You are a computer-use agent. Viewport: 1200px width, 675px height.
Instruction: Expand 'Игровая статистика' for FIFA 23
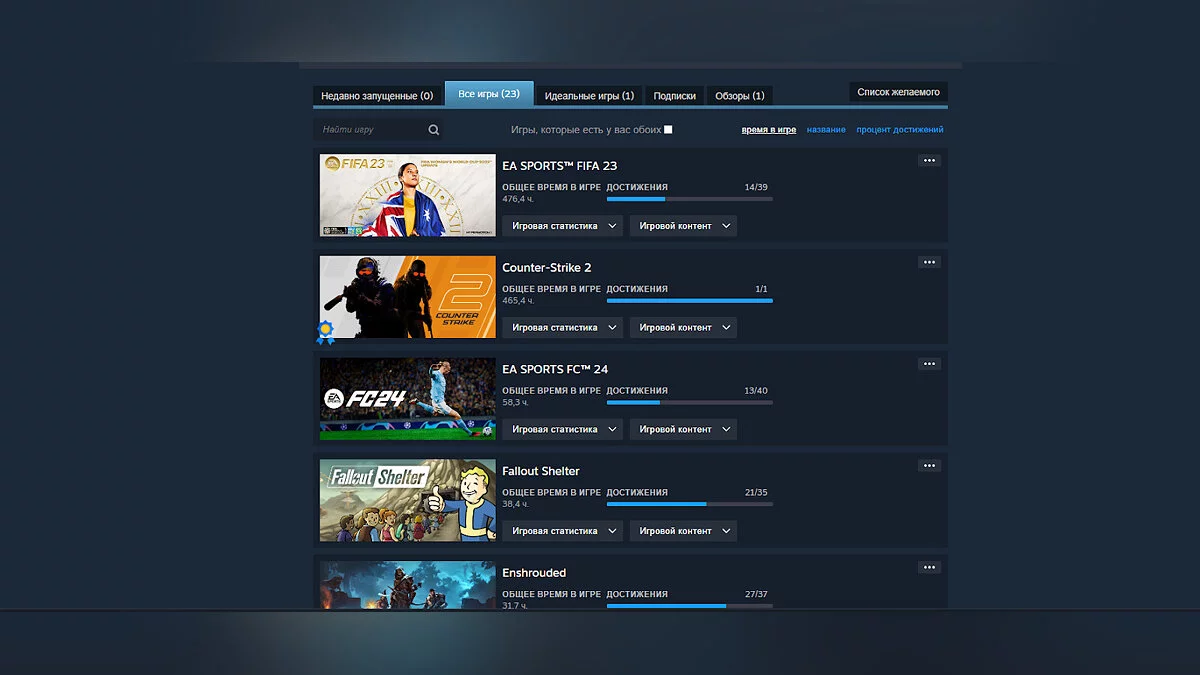563,225
